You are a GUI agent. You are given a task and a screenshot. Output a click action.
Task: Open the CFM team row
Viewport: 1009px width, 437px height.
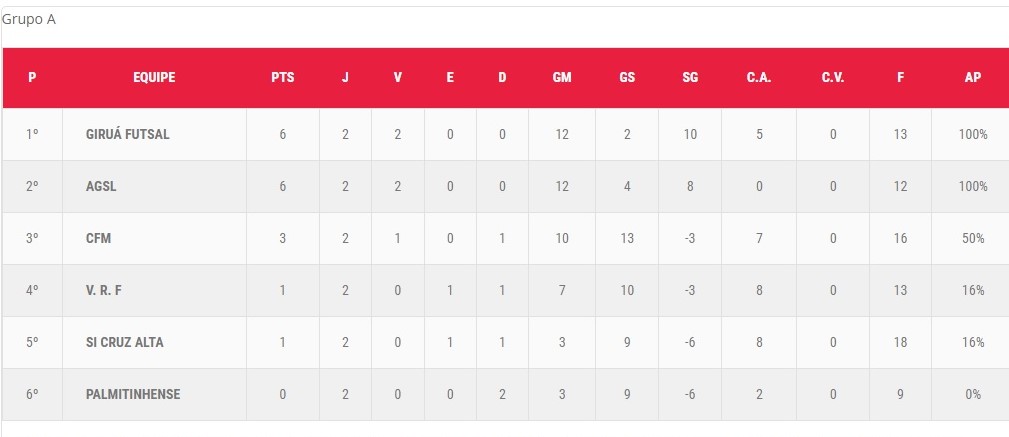(x=99, y=238)
